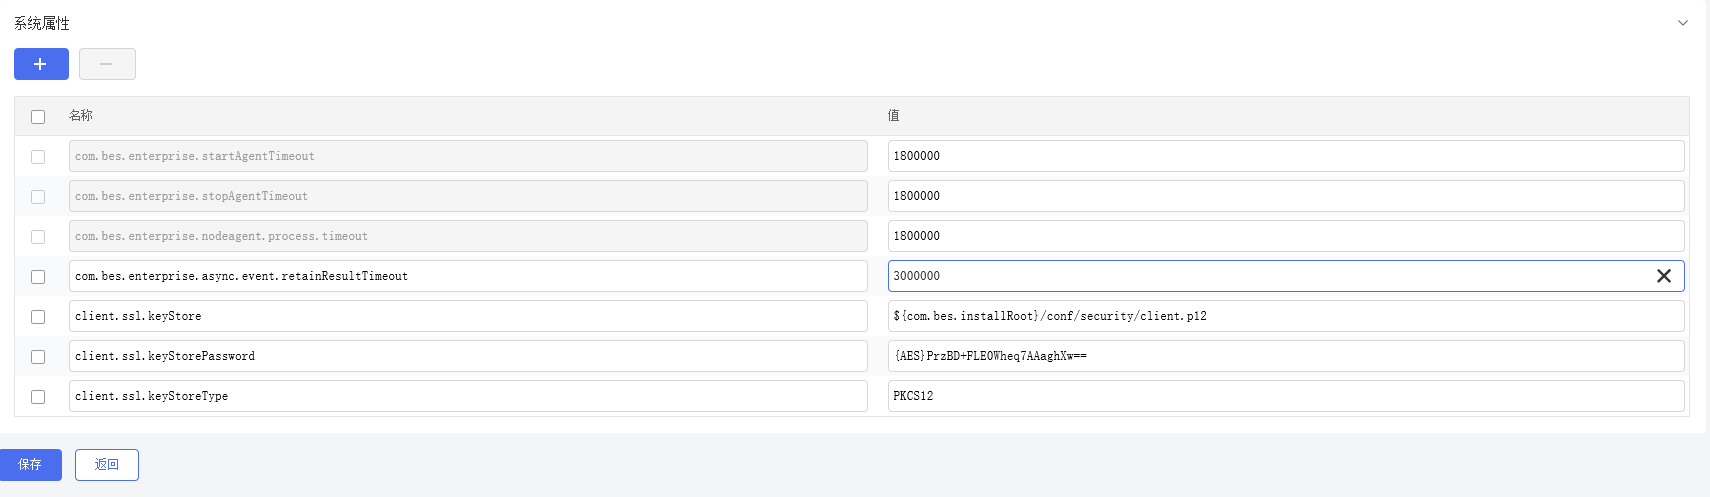Toggle the select-all header checkbox
The width and height of the screenshot is (1710, 497).
[x=38, y=117]
